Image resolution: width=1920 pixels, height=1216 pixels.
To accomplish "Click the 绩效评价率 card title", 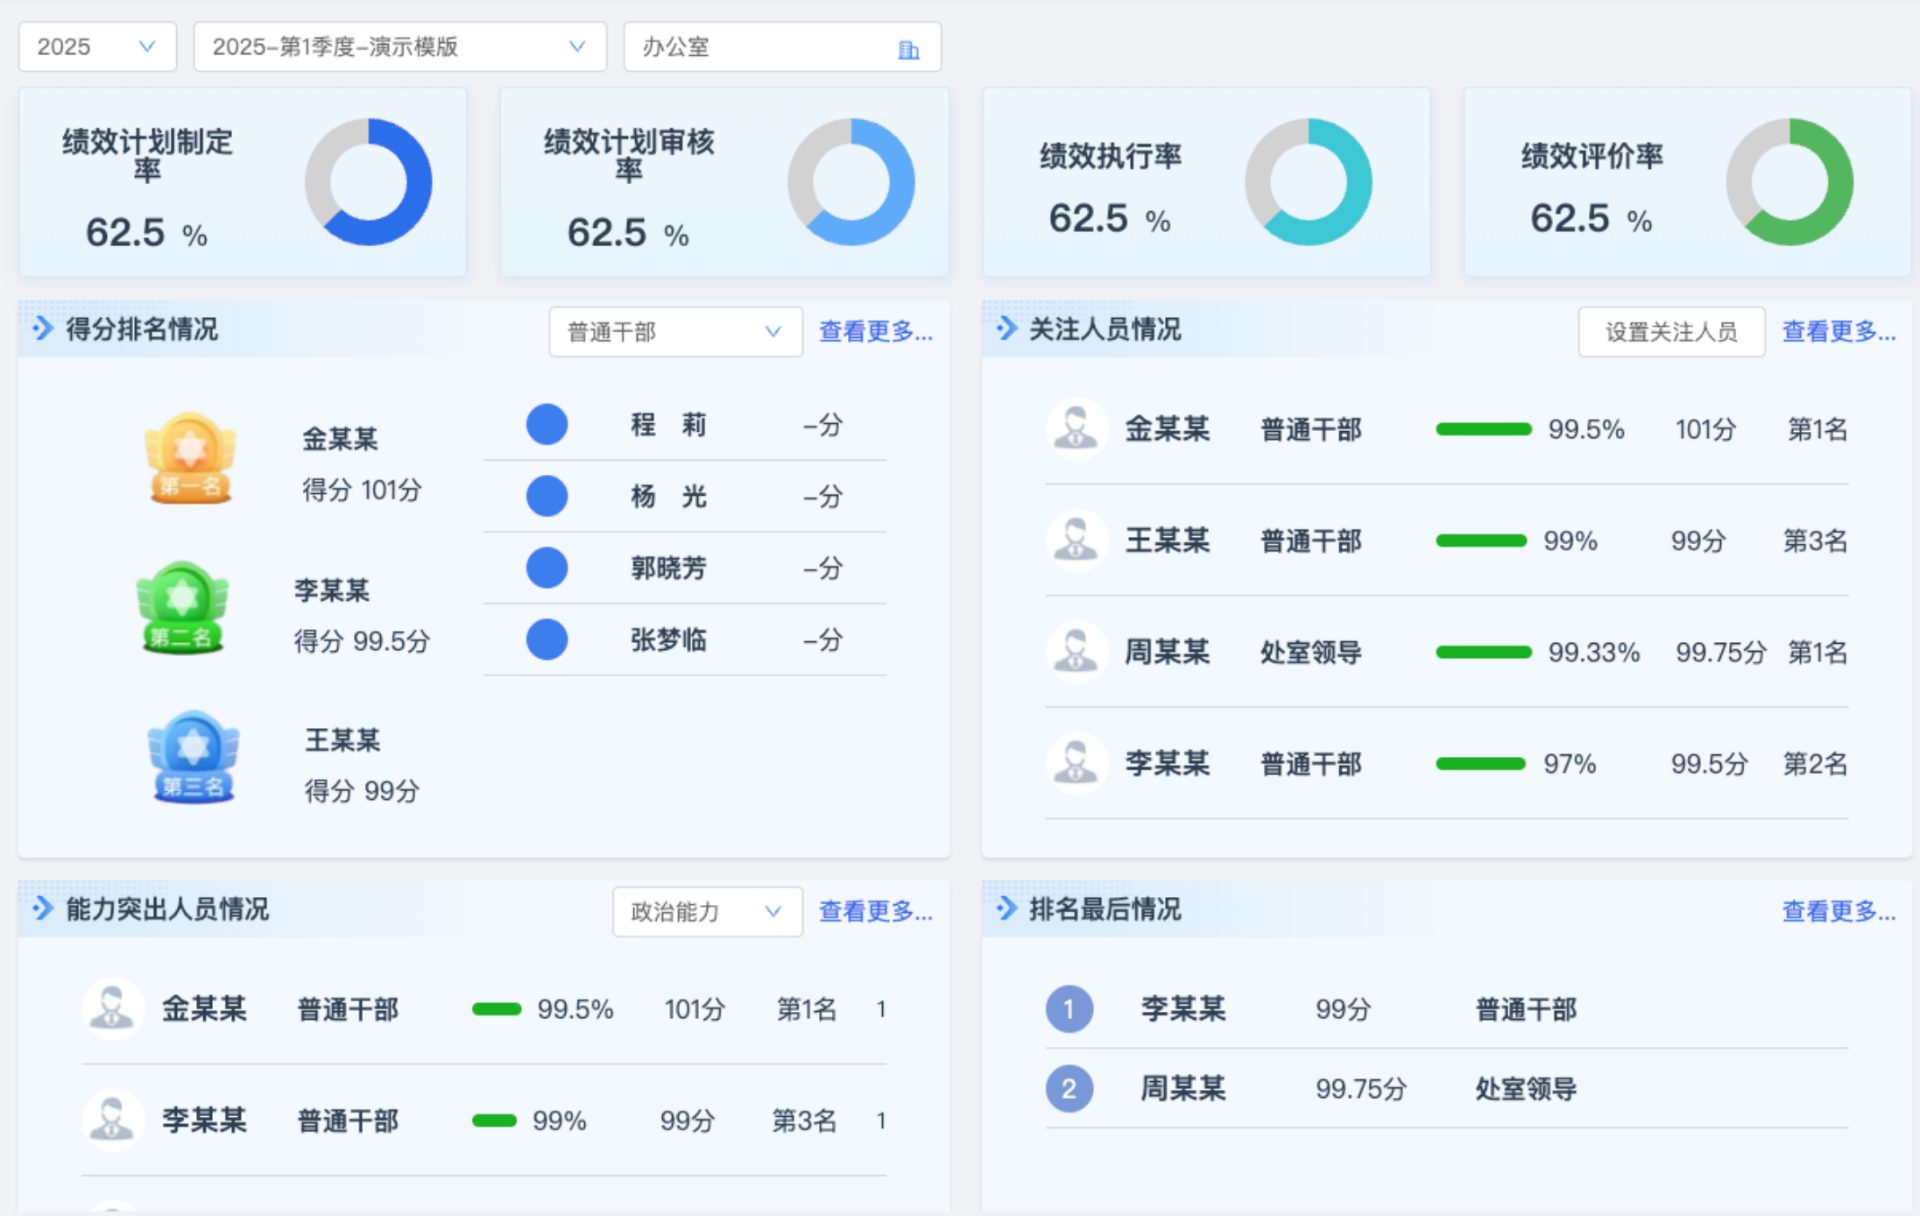I will click(x=1593, y=156).
